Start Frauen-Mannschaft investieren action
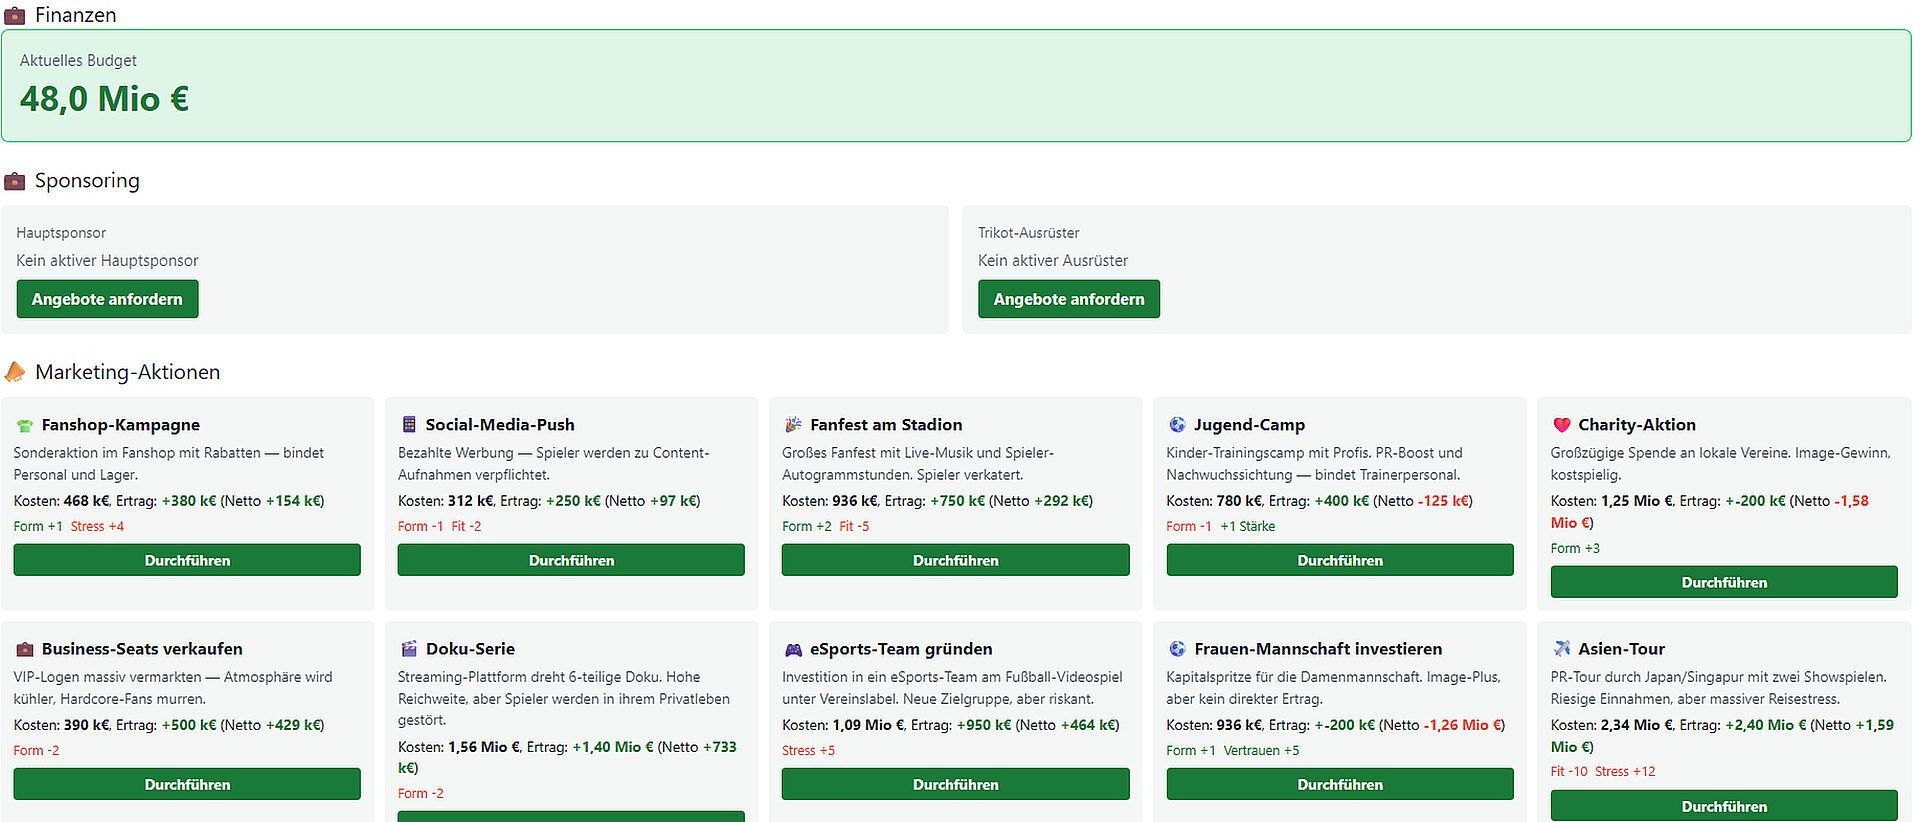 (1340, 784)
